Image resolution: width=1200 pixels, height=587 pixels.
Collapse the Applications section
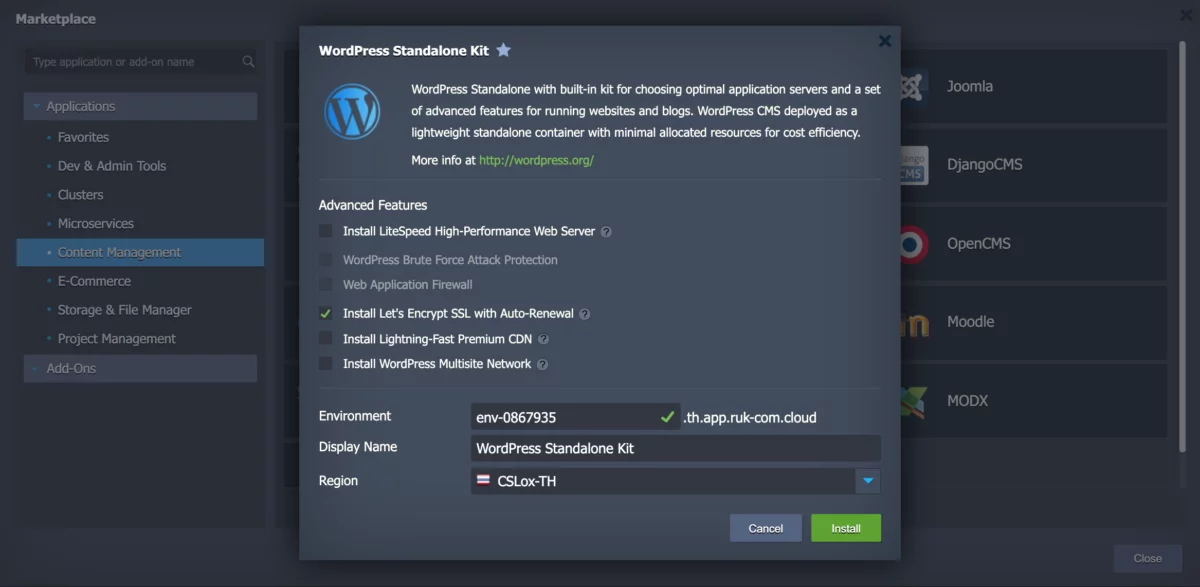[x=37, y=107]
